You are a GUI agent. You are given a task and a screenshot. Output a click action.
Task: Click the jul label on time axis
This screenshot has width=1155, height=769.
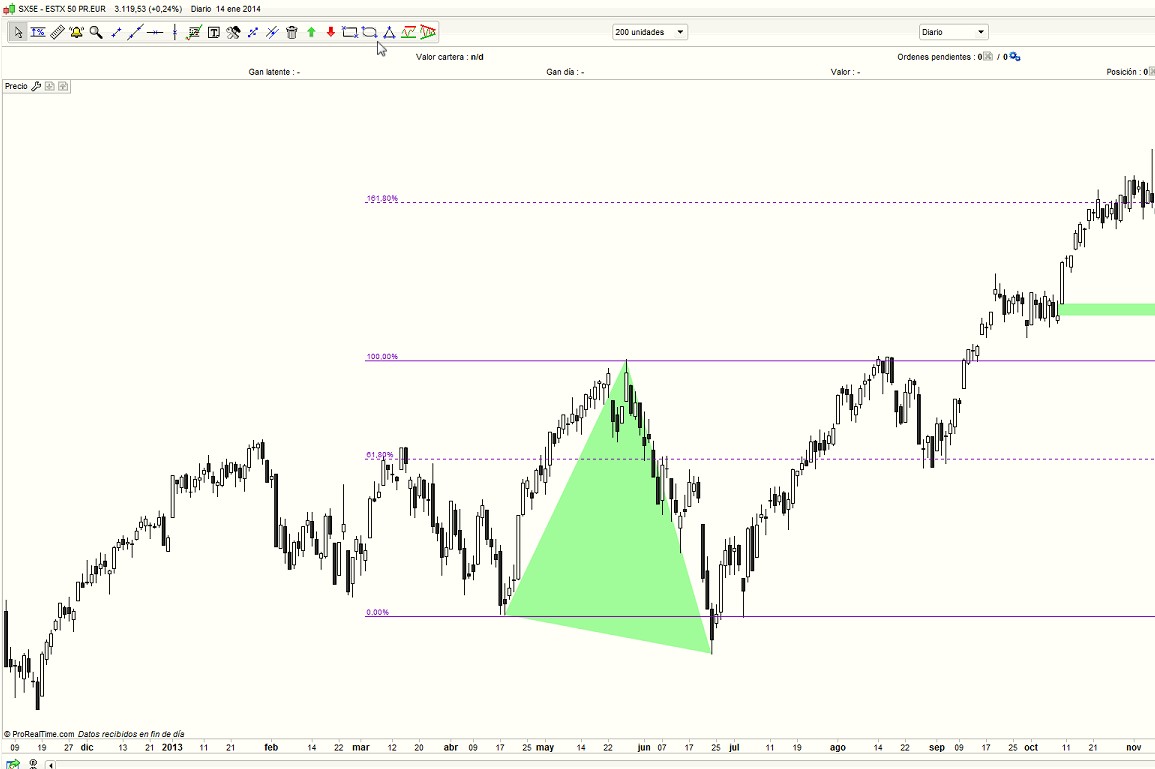pos(734,747)
